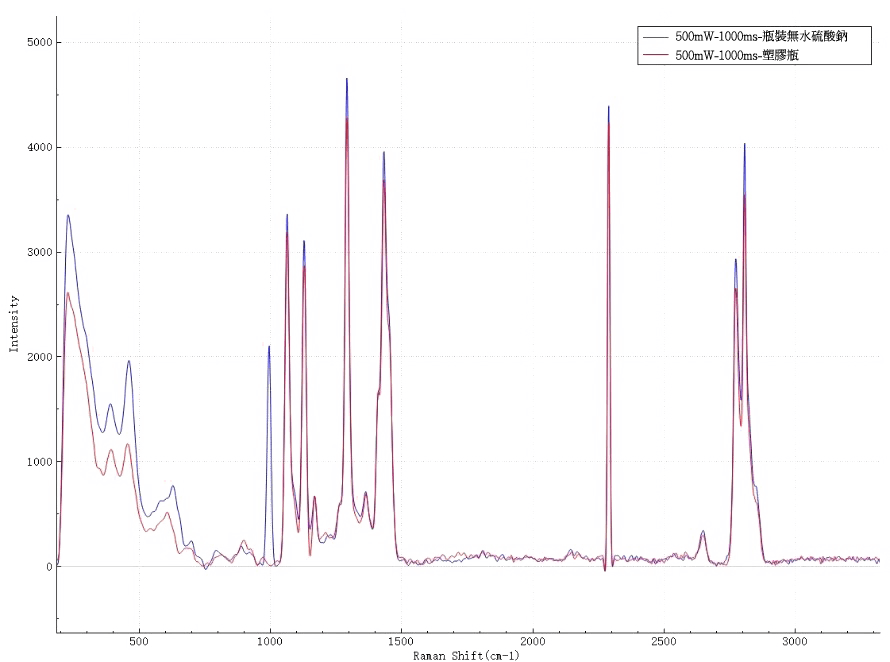Select the 4000 tick label on y-axis

pyautogui.click(x=40, y=148)
